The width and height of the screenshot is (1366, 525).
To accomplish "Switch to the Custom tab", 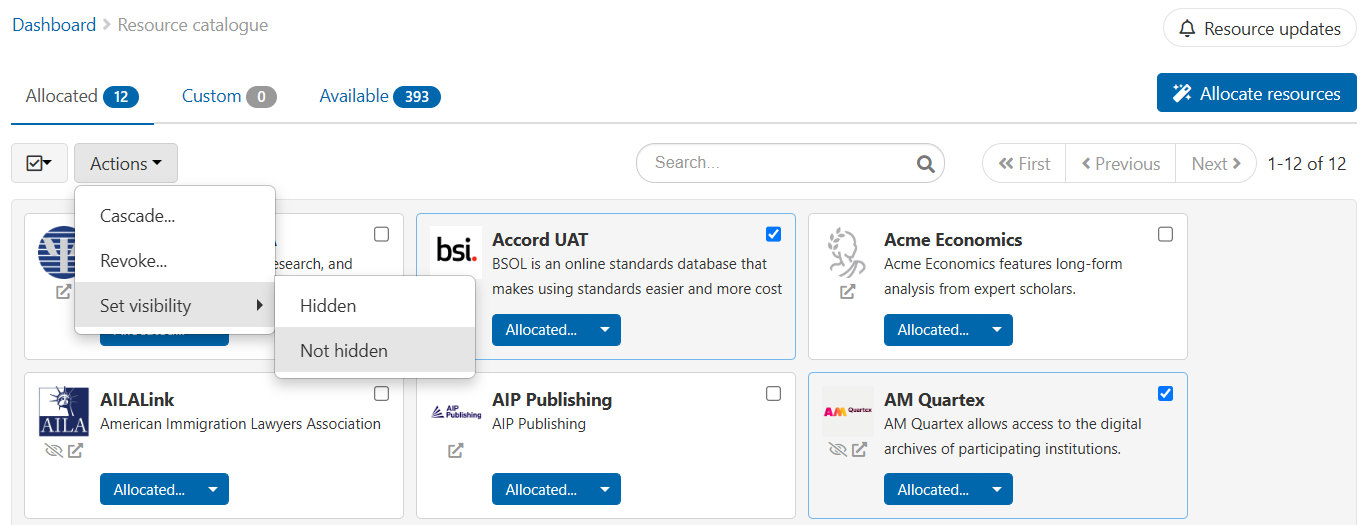I will 229,96.
